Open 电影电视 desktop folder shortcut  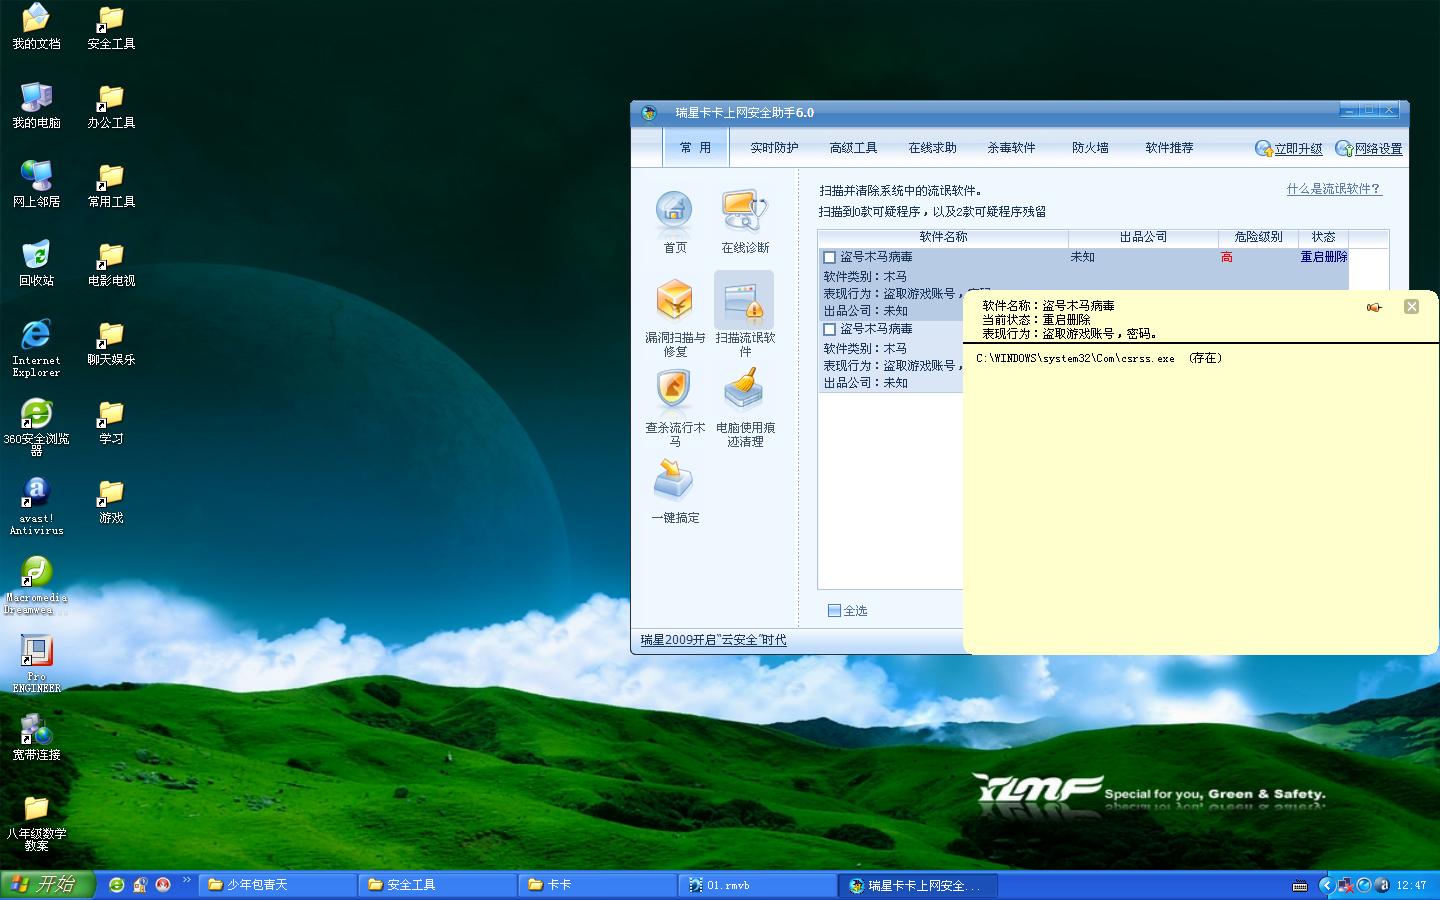(111, 264)
